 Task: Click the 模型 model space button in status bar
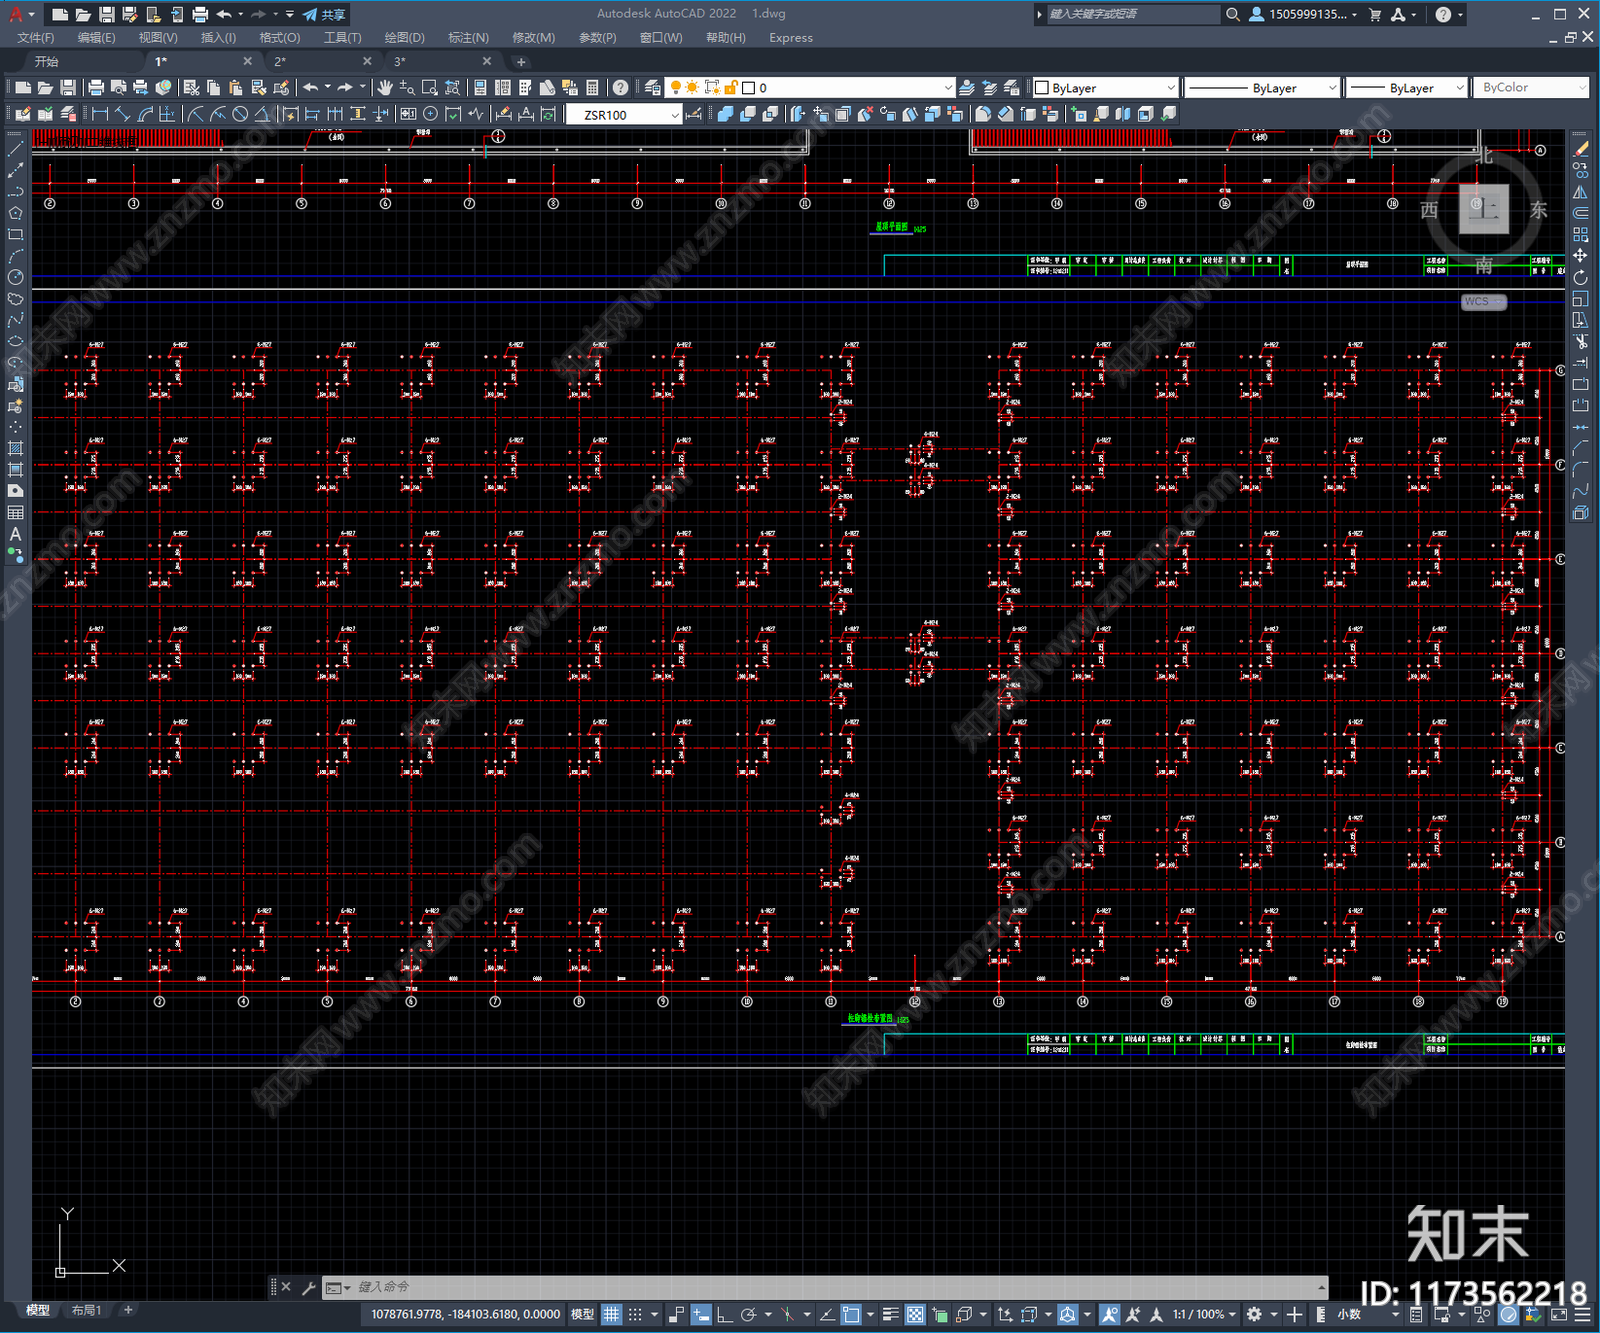pyautogui.click(x=582, y=1314)
